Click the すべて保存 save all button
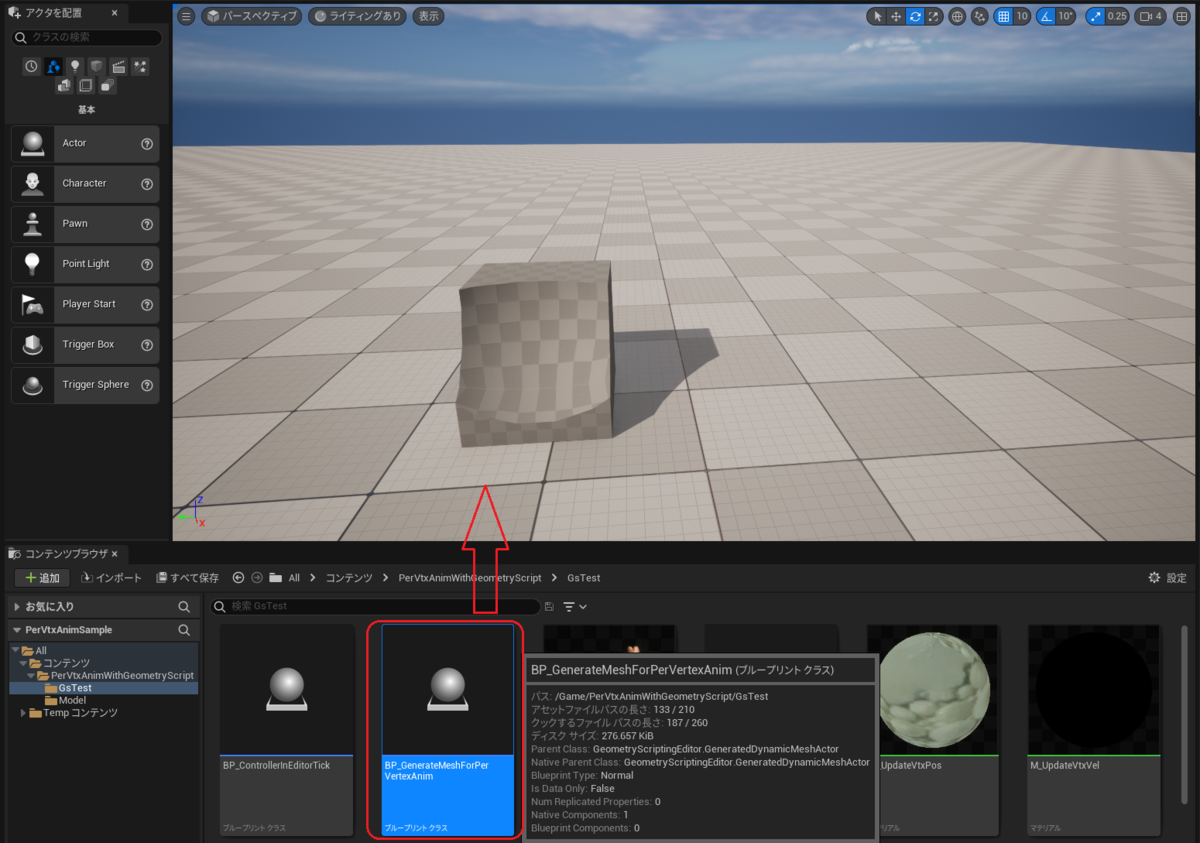1200x843 pixels. tap(186, 577)
